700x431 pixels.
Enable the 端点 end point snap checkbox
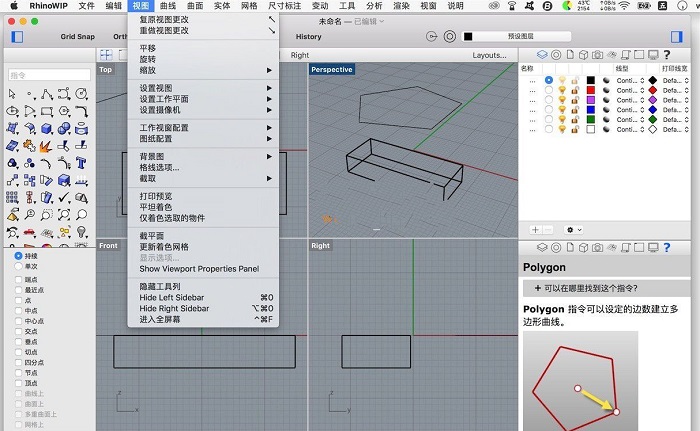[x=18, y=280]
